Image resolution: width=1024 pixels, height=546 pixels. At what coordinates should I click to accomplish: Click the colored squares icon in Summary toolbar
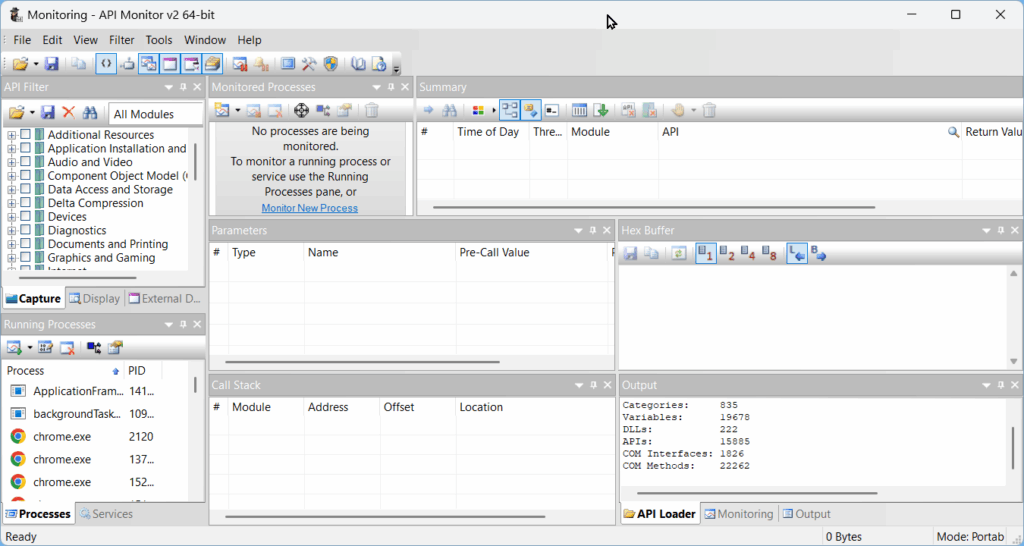click(x=478, y=110)
